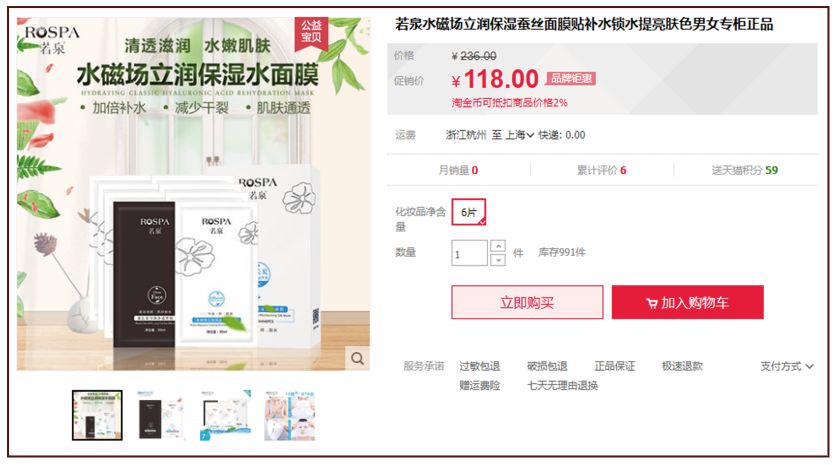The height and width of the screenshot is (465, 837).
Task: Select the second thumbnail with black package
Action: coord(161,415)
